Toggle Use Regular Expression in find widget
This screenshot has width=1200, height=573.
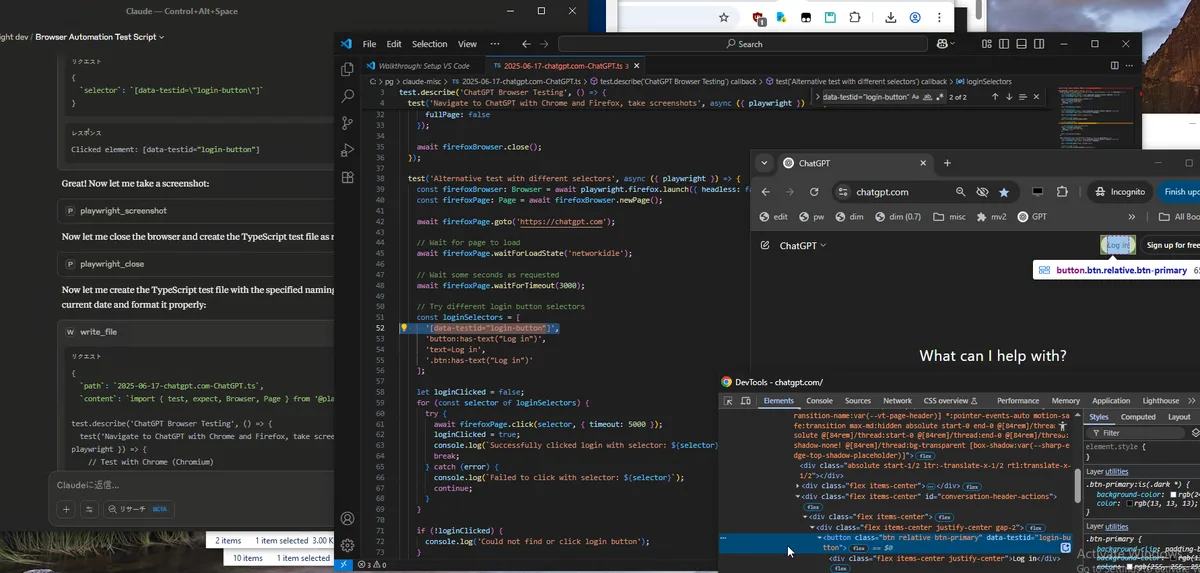[940, 97]
